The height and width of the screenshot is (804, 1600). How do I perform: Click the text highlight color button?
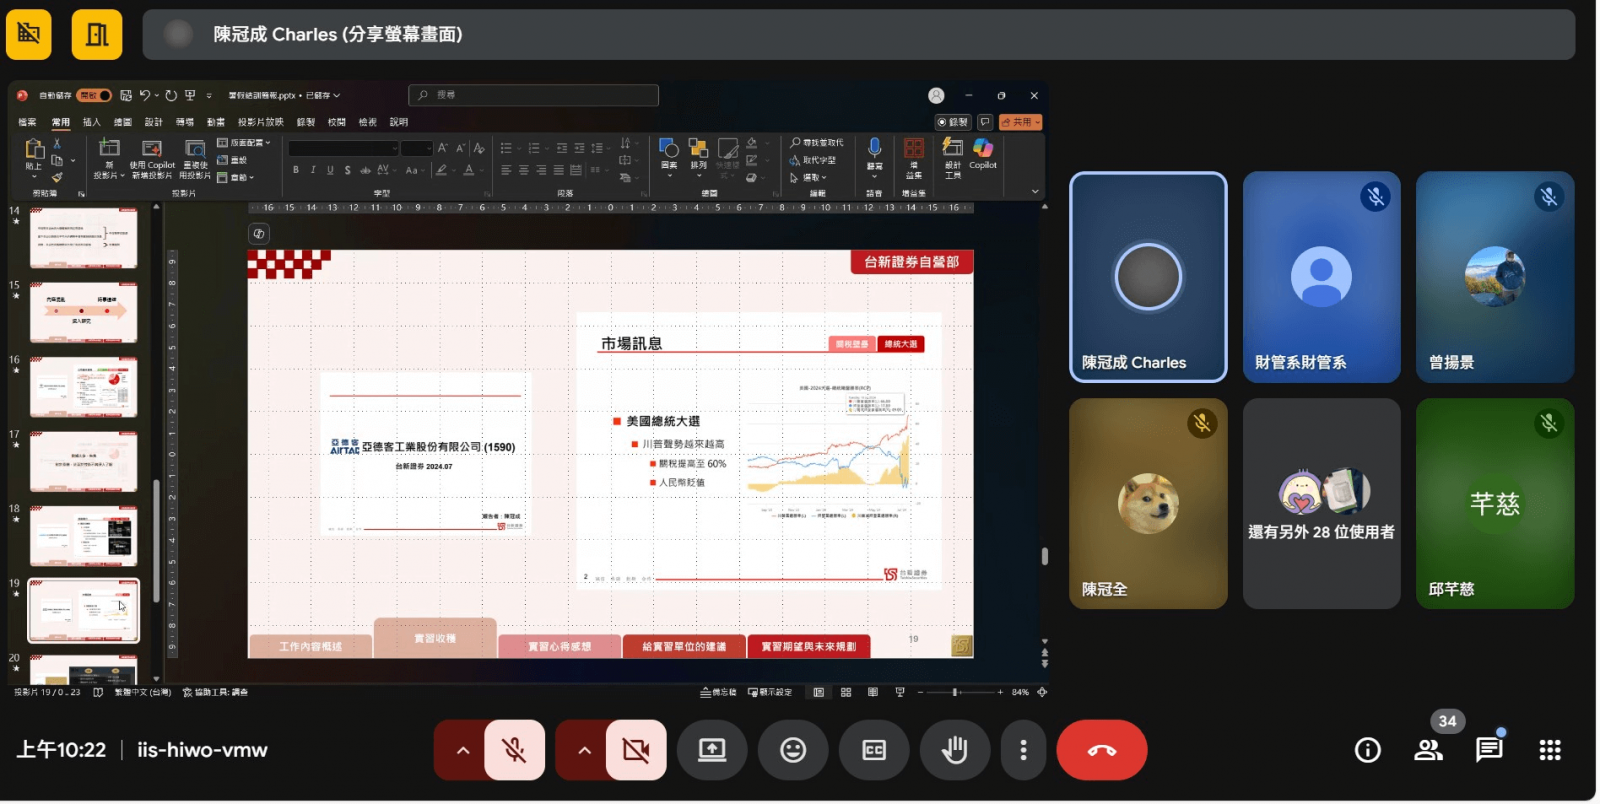(441, 170)
